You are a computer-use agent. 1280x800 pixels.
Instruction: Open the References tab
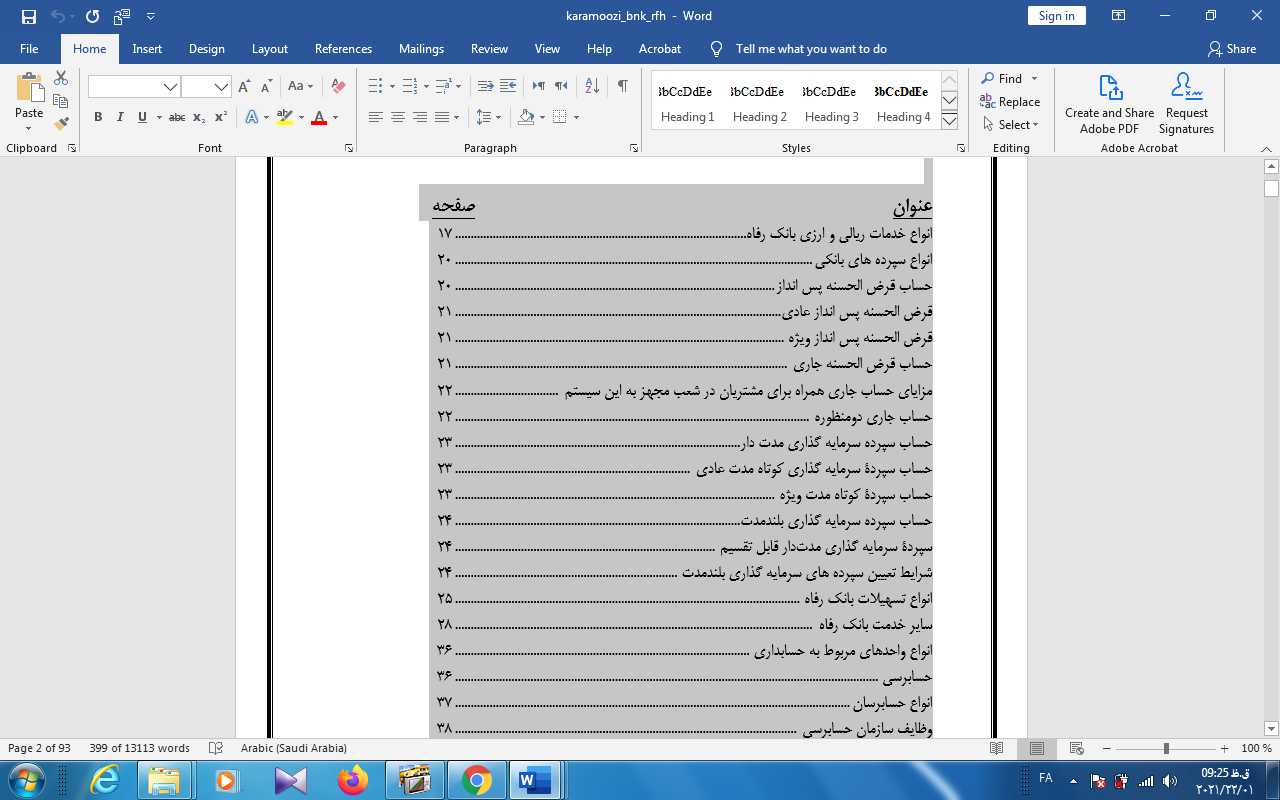[343, 49]
